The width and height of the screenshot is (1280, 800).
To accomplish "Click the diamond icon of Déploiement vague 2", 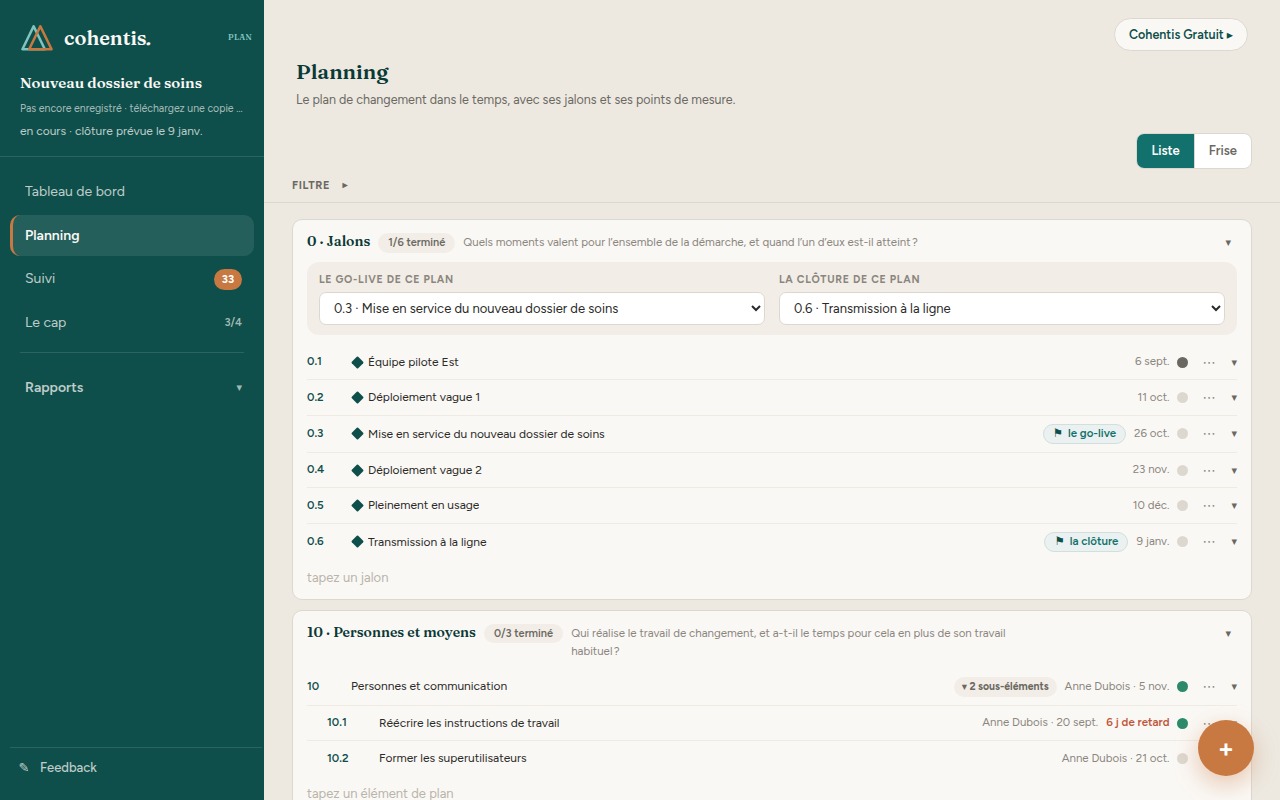I will click(357, 470).
